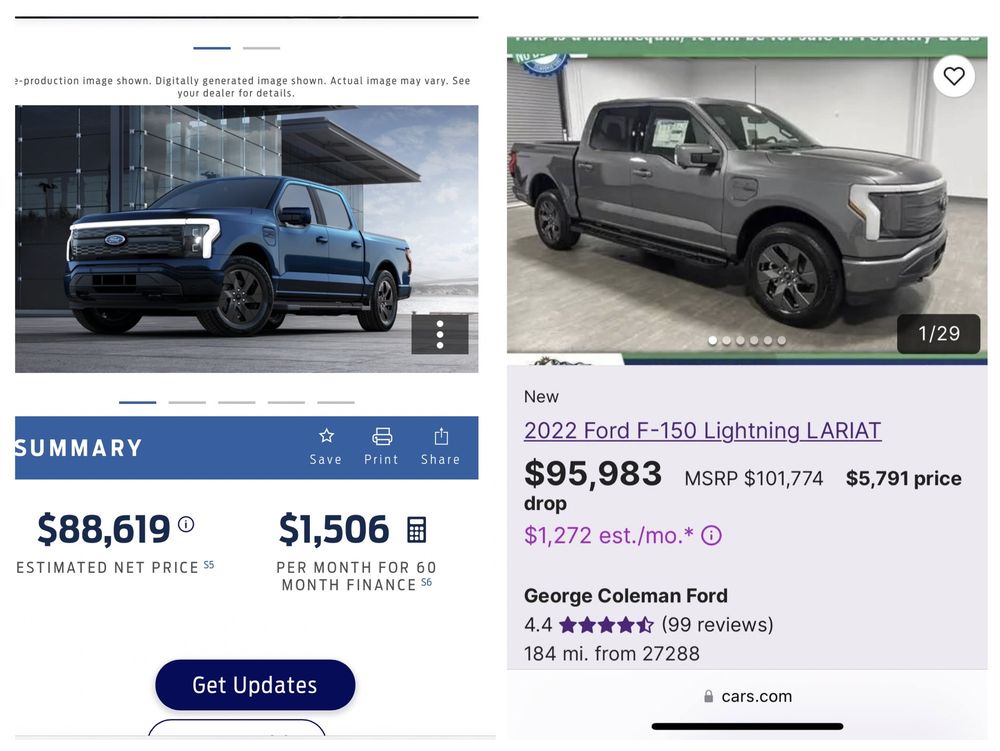Image resolution: width=1000 pixels, height=751 pixels.
Task: Open the 2022 Ford F-150 Lightning LARIAT listing link
Action: [x=702, y=430]
